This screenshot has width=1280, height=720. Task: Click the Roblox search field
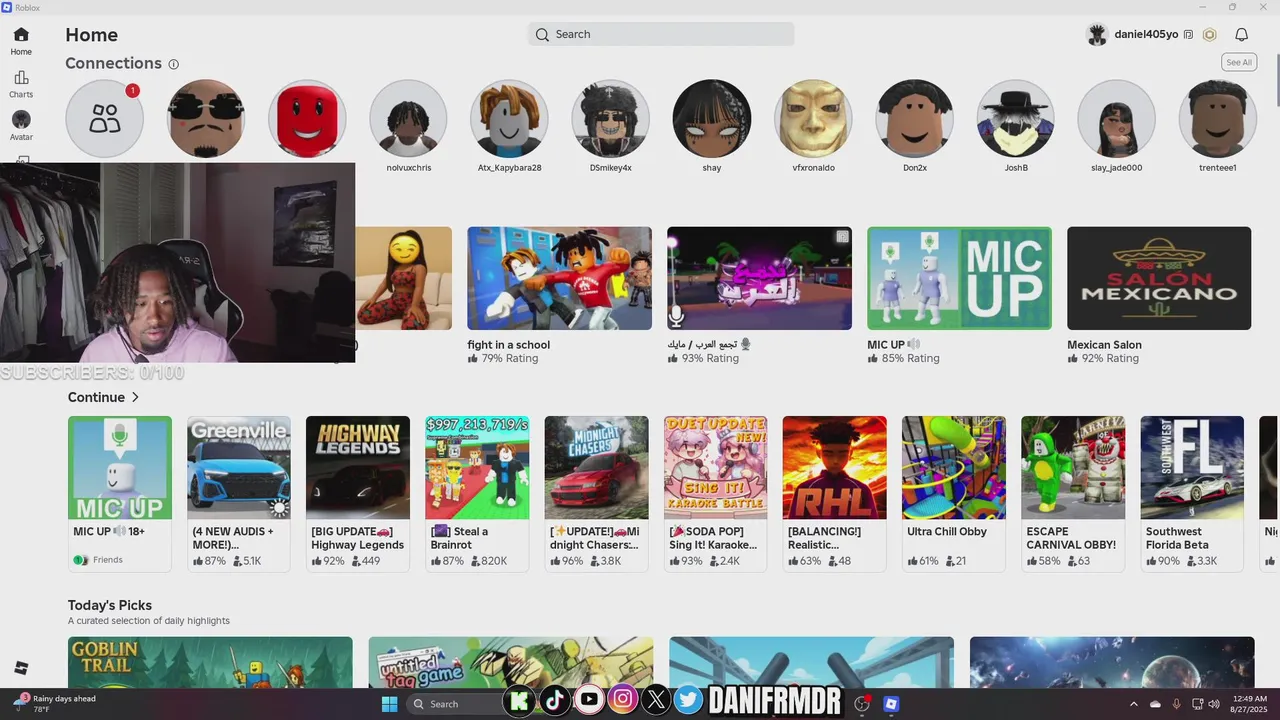pos(661,34)
